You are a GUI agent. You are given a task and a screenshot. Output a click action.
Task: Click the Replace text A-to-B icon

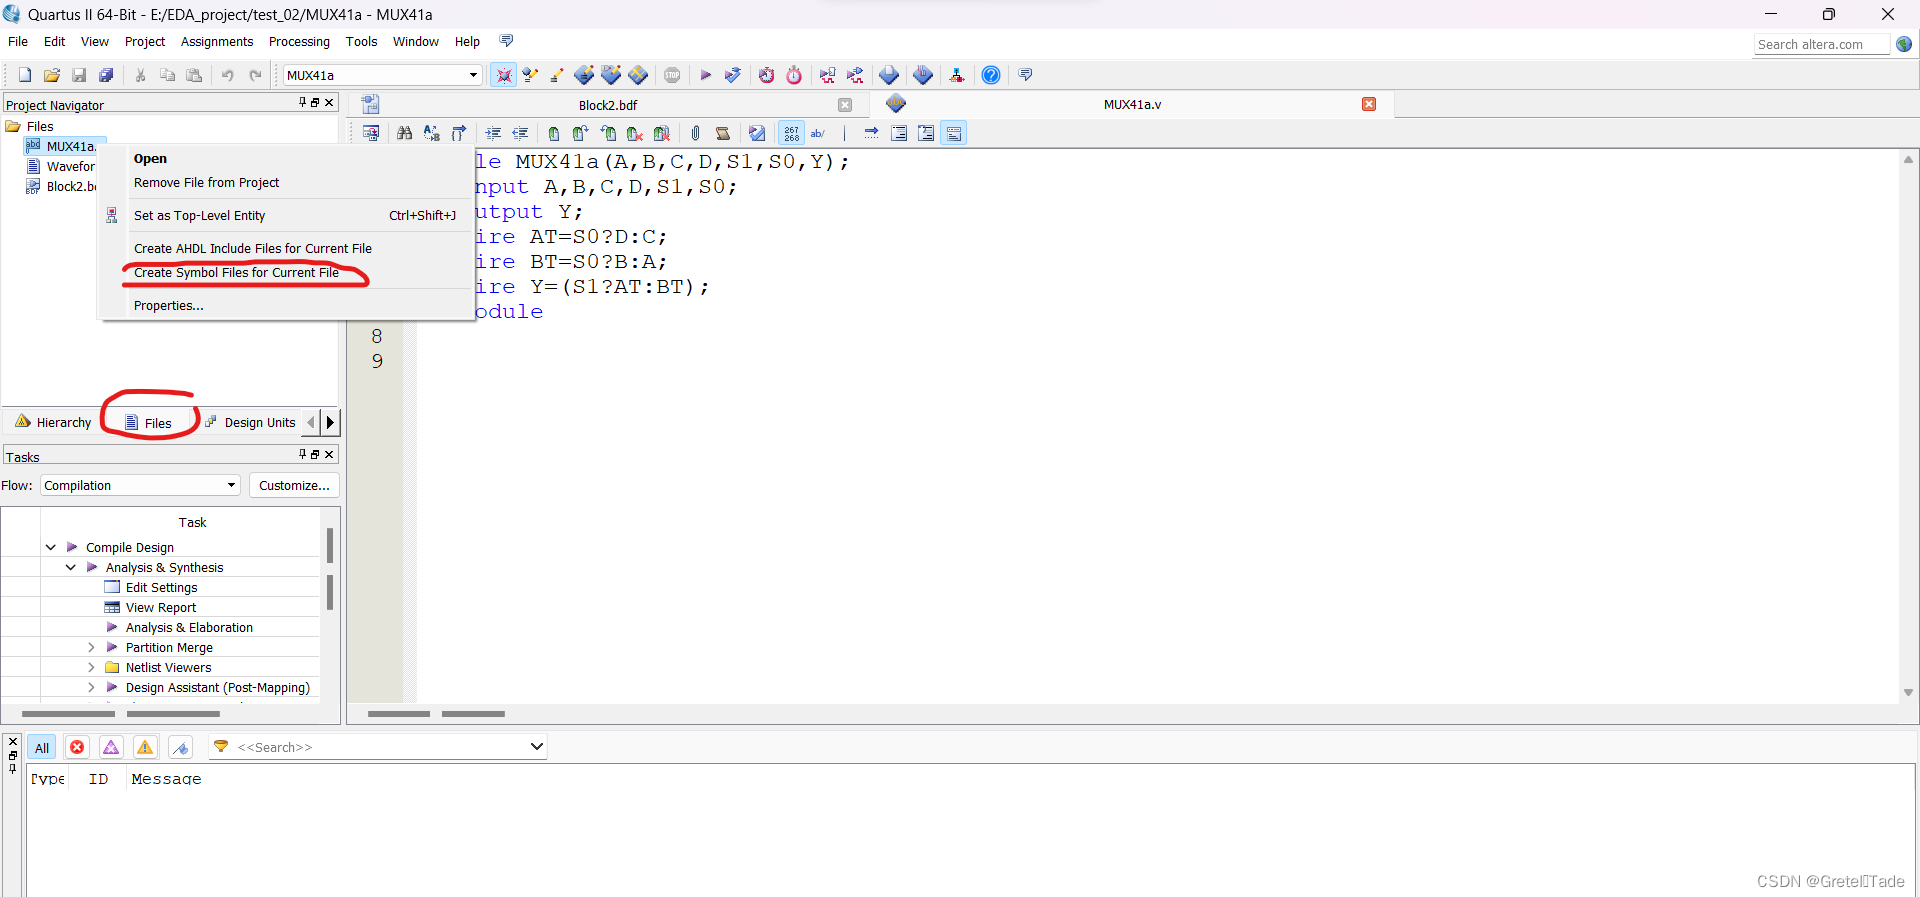431,133
